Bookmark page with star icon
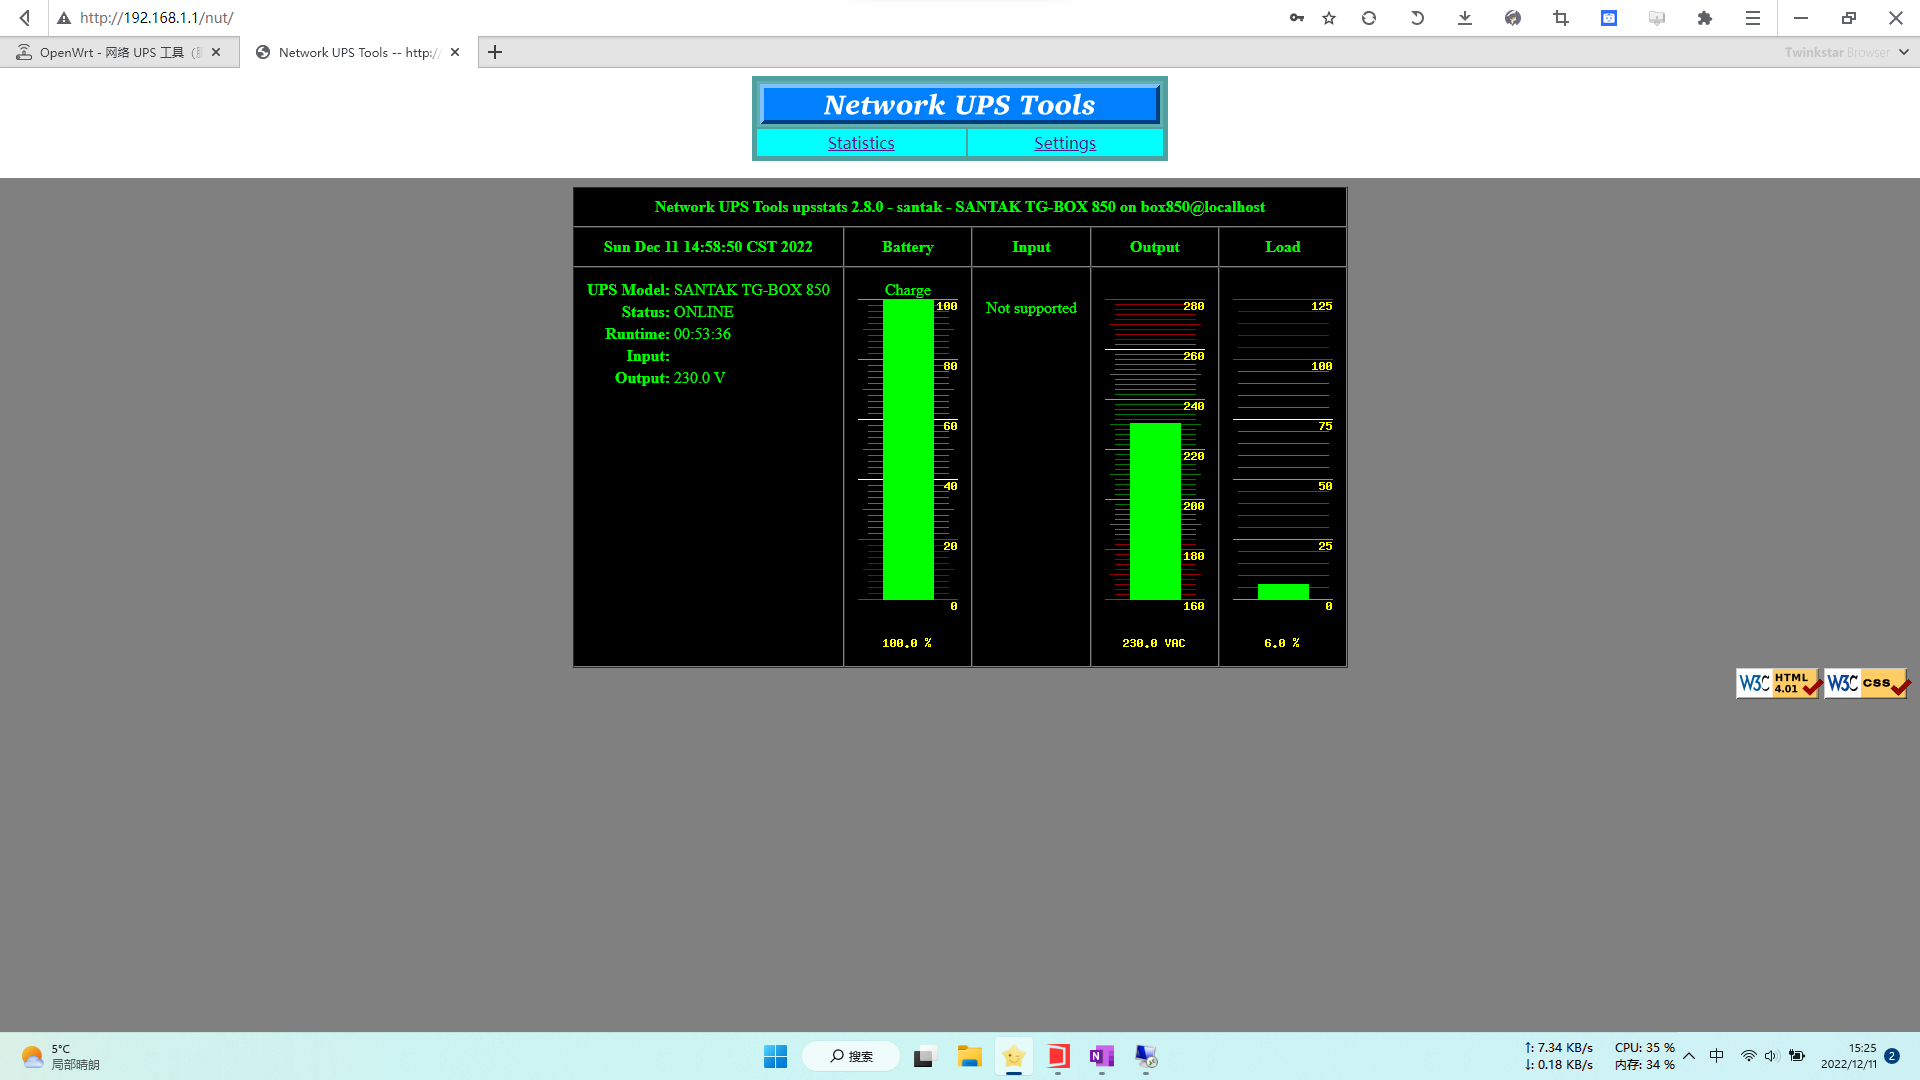The height and width of the screenshot is (1080, 1920). 1329,18
